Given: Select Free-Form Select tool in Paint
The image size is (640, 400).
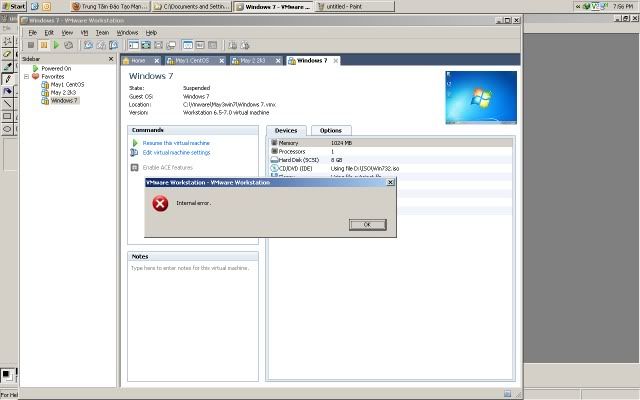Looking at the screenshot, I should click(7, 41).
